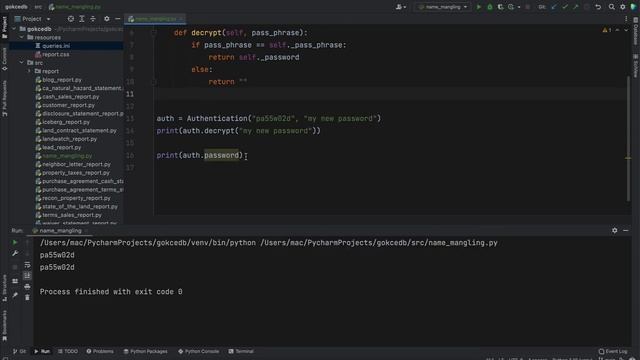640x360 pixels.
Task: Open the script path link in the Run console
Action: pos(379,242)
